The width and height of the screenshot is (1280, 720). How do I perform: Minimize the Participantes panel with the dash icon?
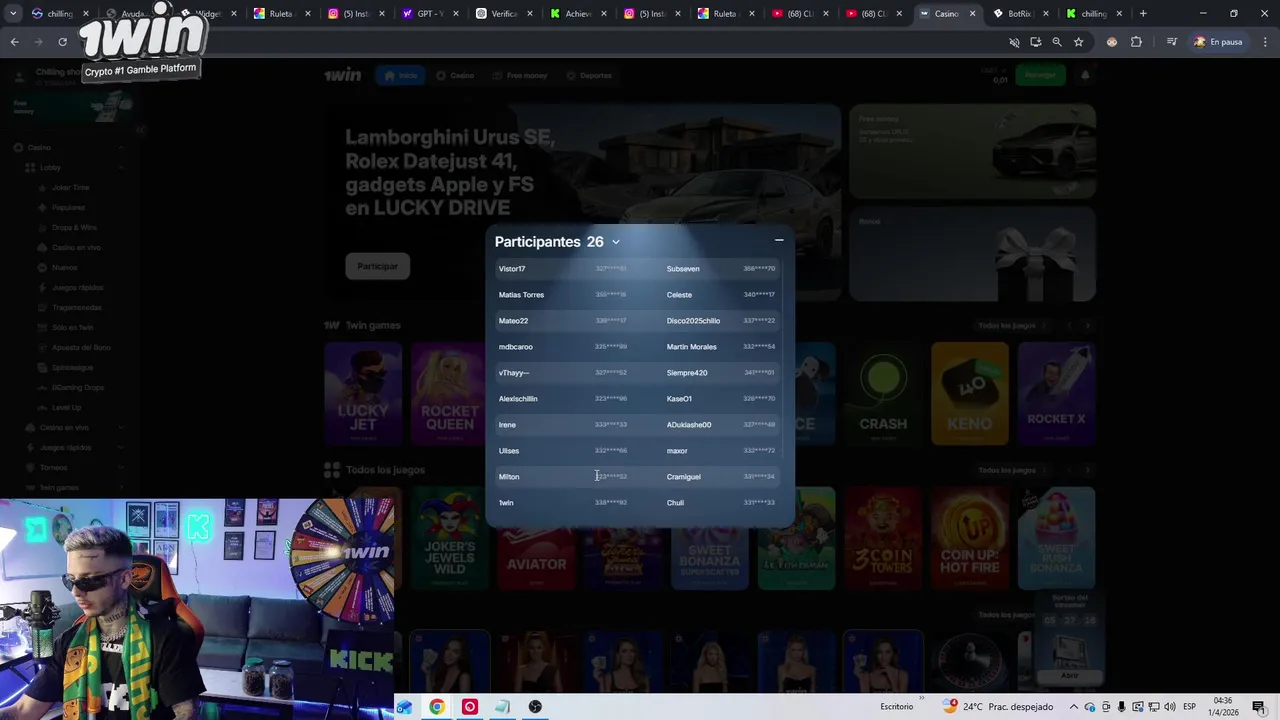(x=779, y=240)
